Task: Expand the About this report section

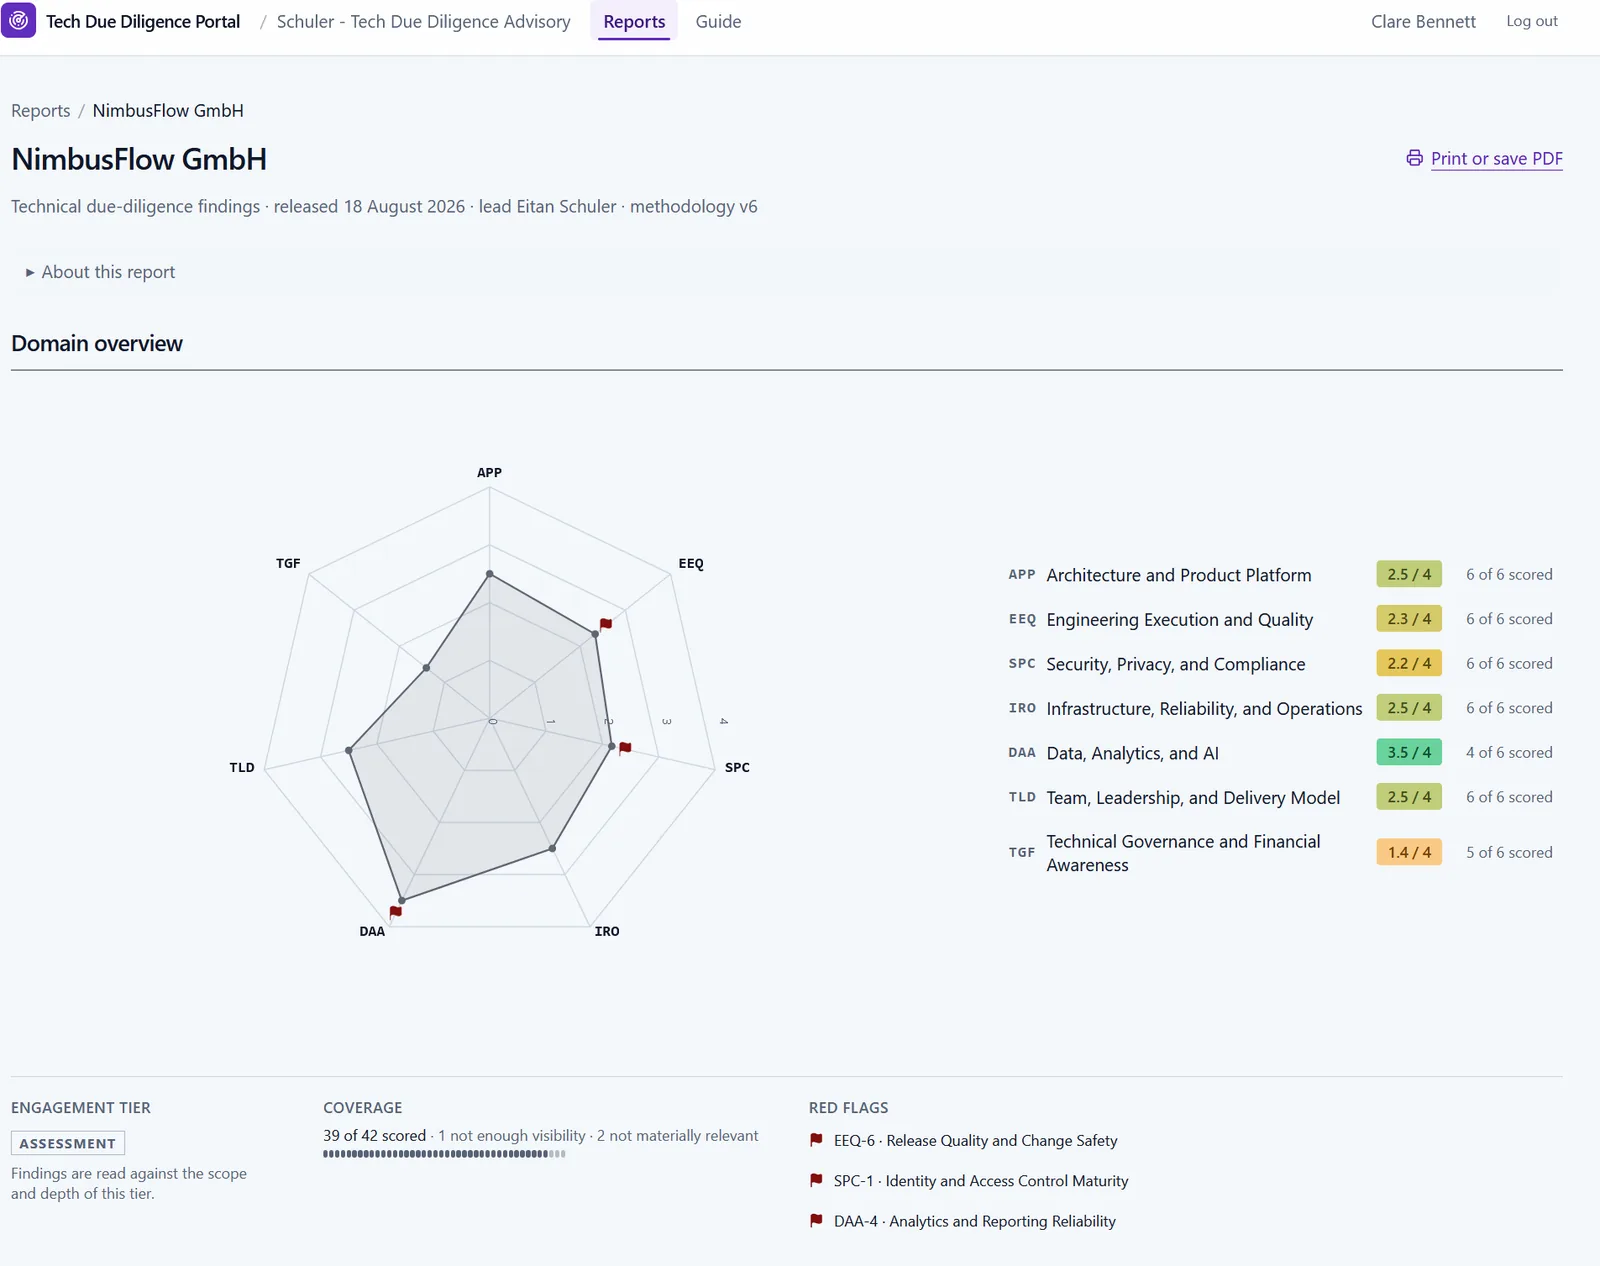Action: [100, 272]
